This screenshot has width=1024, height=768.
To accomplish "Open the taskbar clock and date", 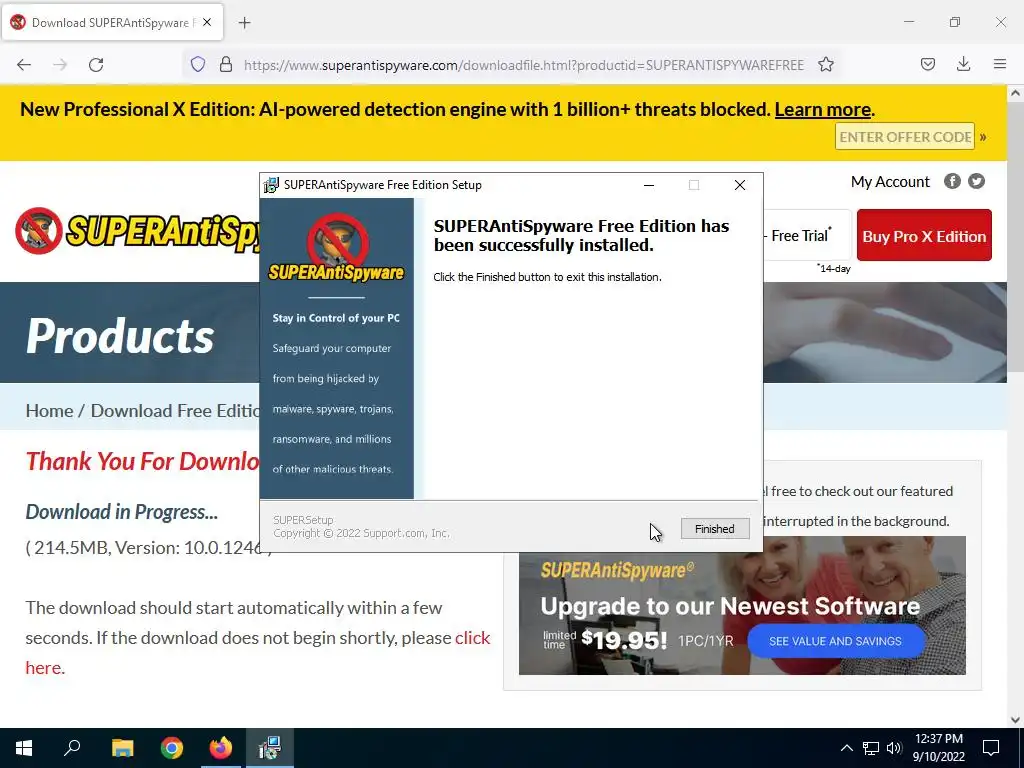I will (x=938, y=748).
